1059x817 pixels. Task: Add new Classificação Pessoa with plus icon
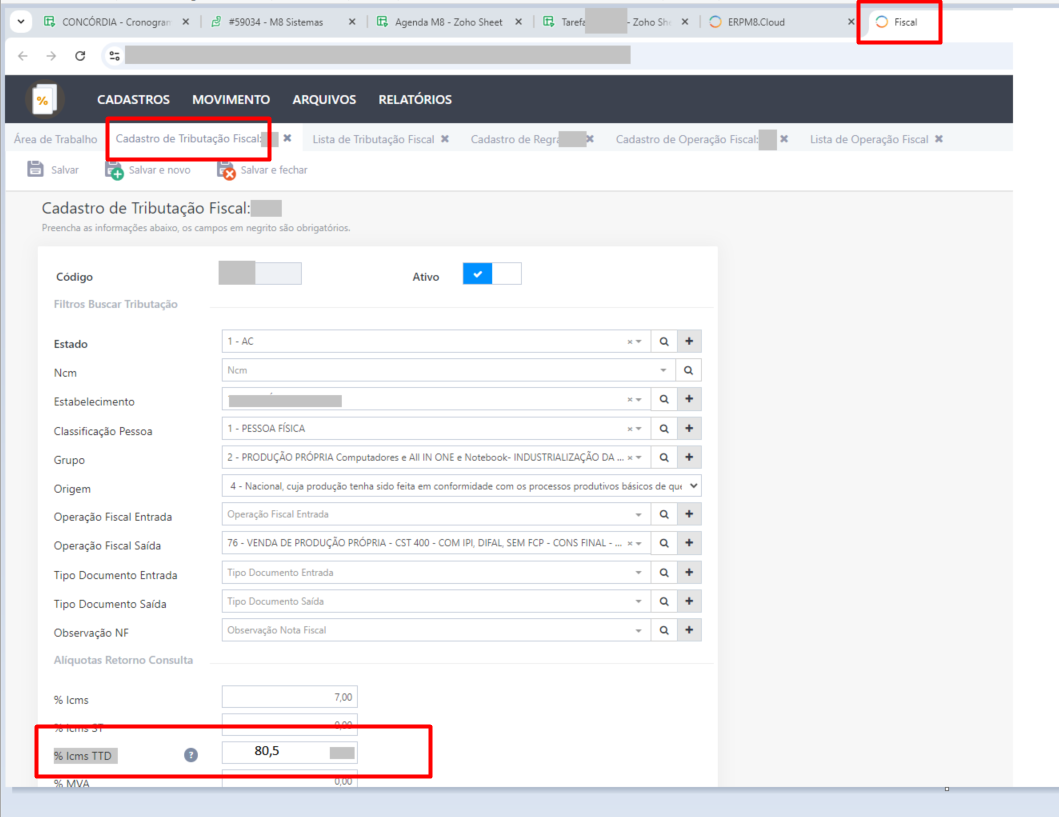coord(689,429)
